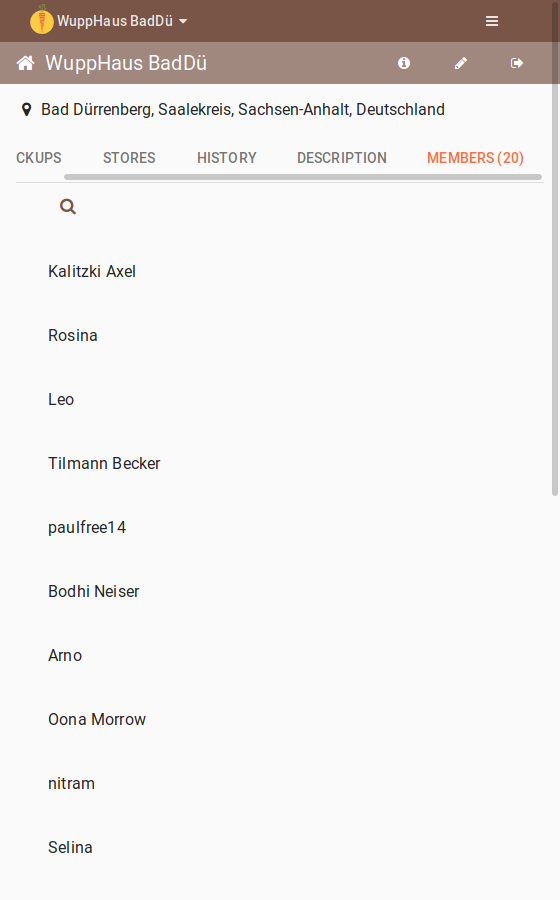The image size is (560, 900).
Task: Open member paulfree14
Action: [x=87, y=527]
